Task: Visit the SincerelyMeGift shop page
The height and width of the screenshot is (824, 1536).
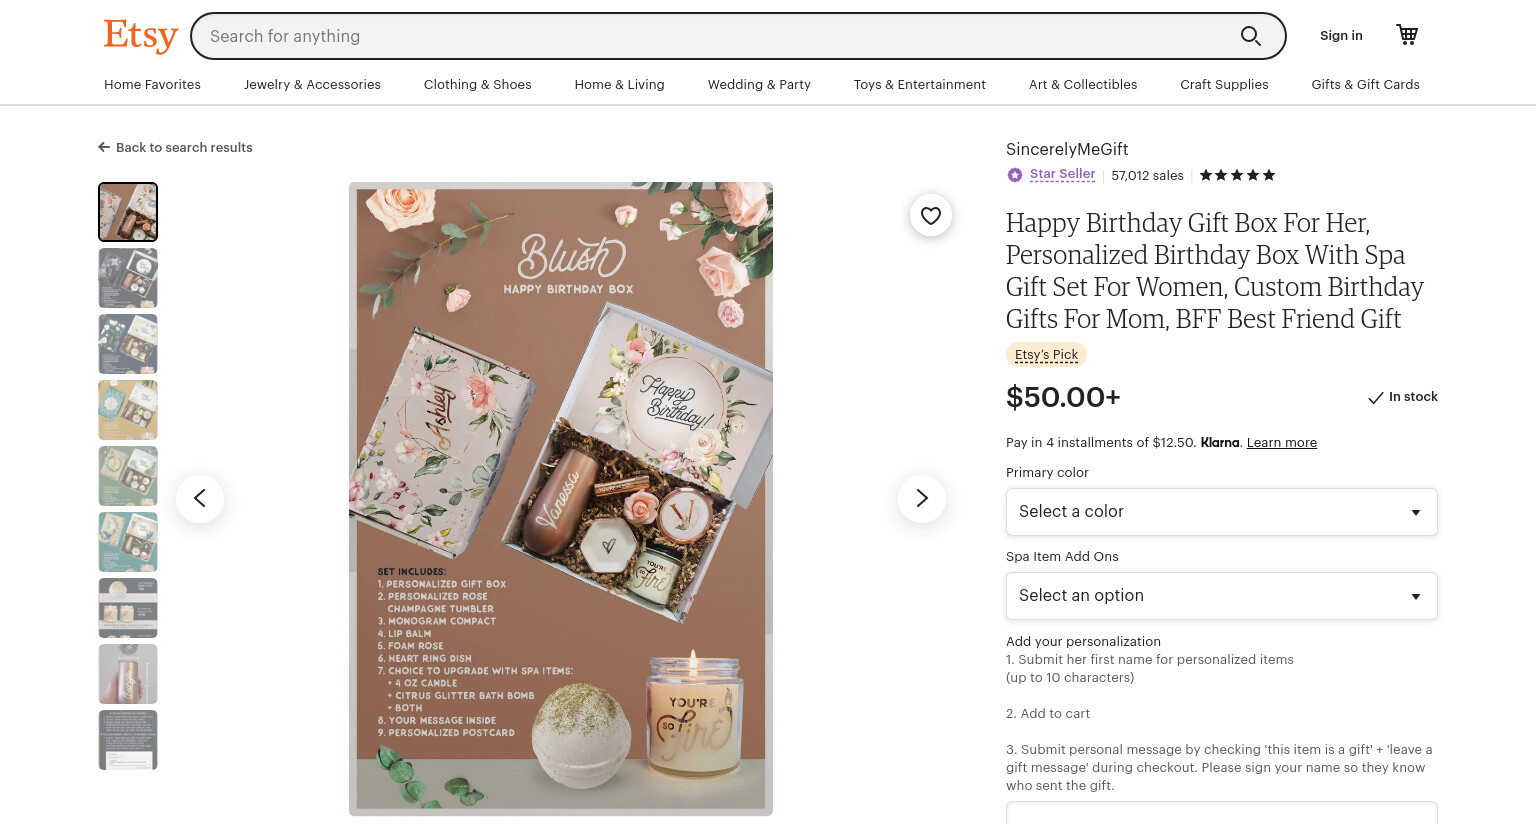Action: tap(1067, 149)
